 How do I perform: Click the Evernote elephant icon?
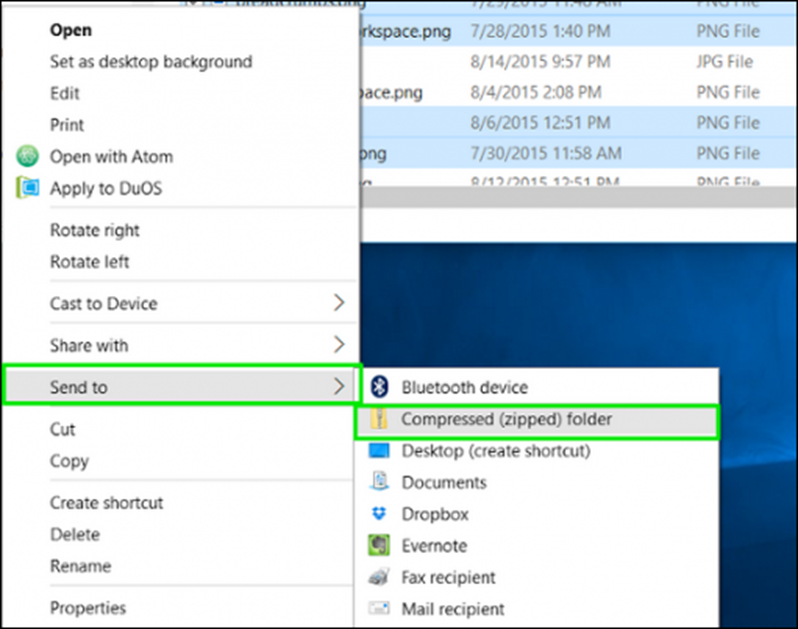click(379, 546)
